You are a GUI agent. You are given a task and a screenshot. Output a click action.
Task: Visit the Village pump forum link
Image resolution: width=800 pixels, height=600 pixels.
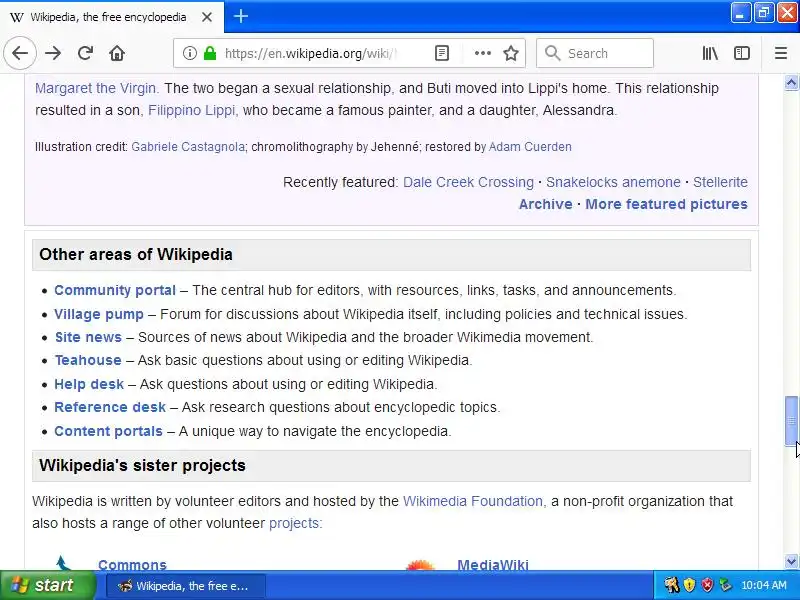pos(99,314)
